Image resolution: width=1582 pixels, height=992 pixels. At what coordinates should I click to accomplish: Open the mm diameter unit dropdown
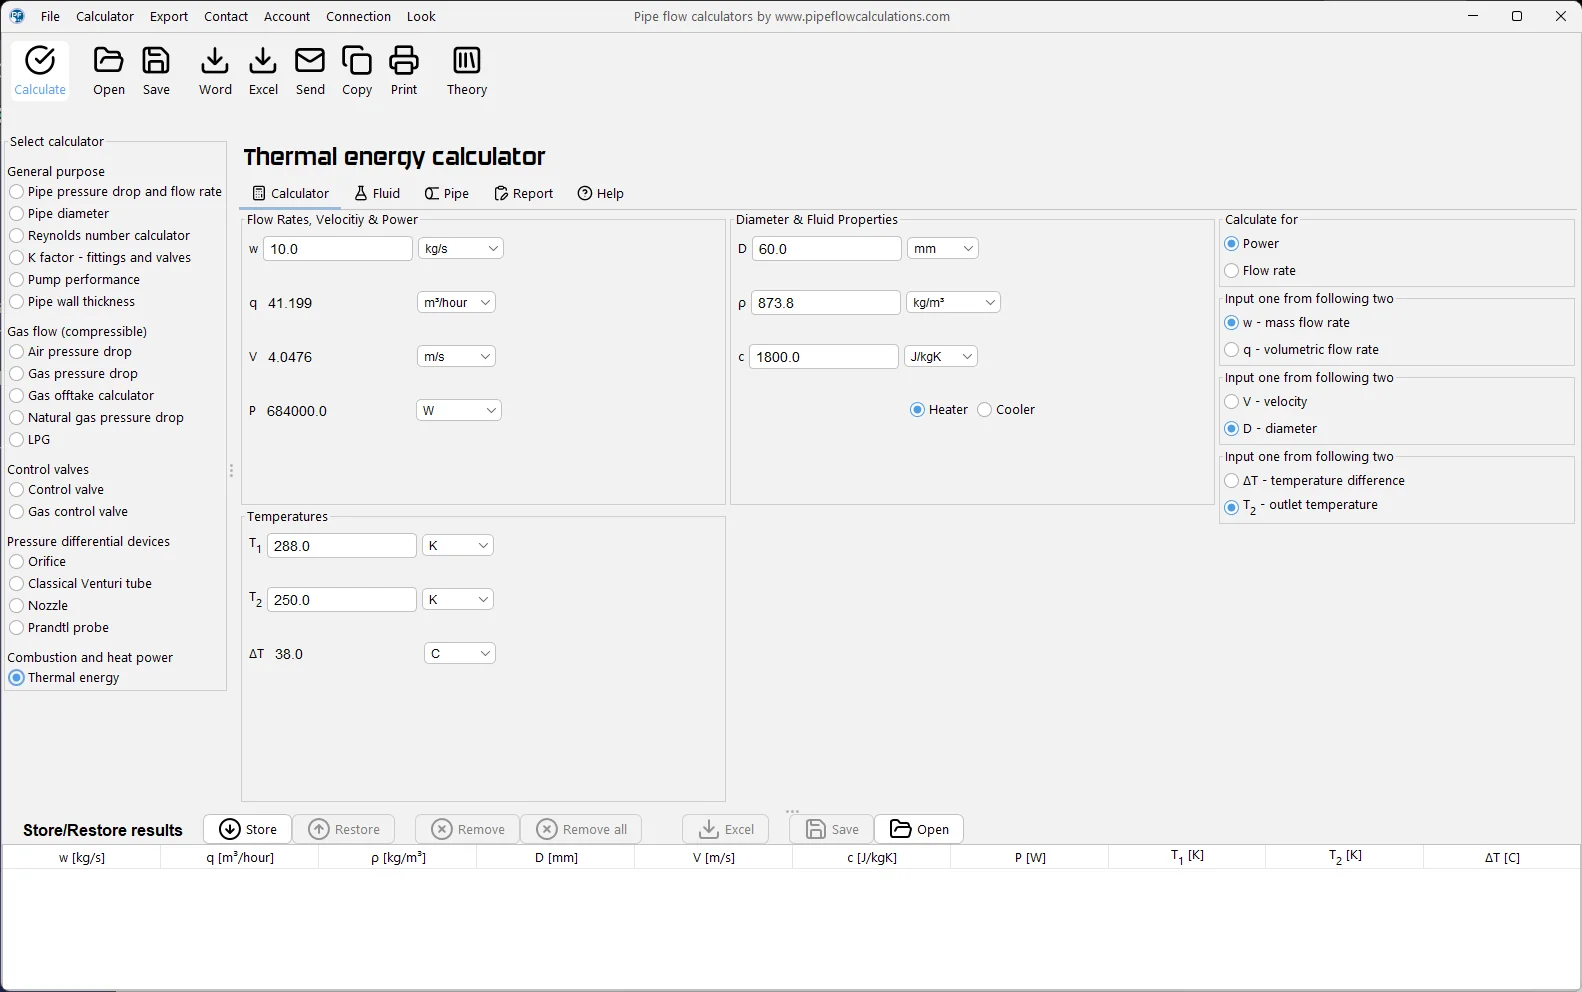click(943, 249)
